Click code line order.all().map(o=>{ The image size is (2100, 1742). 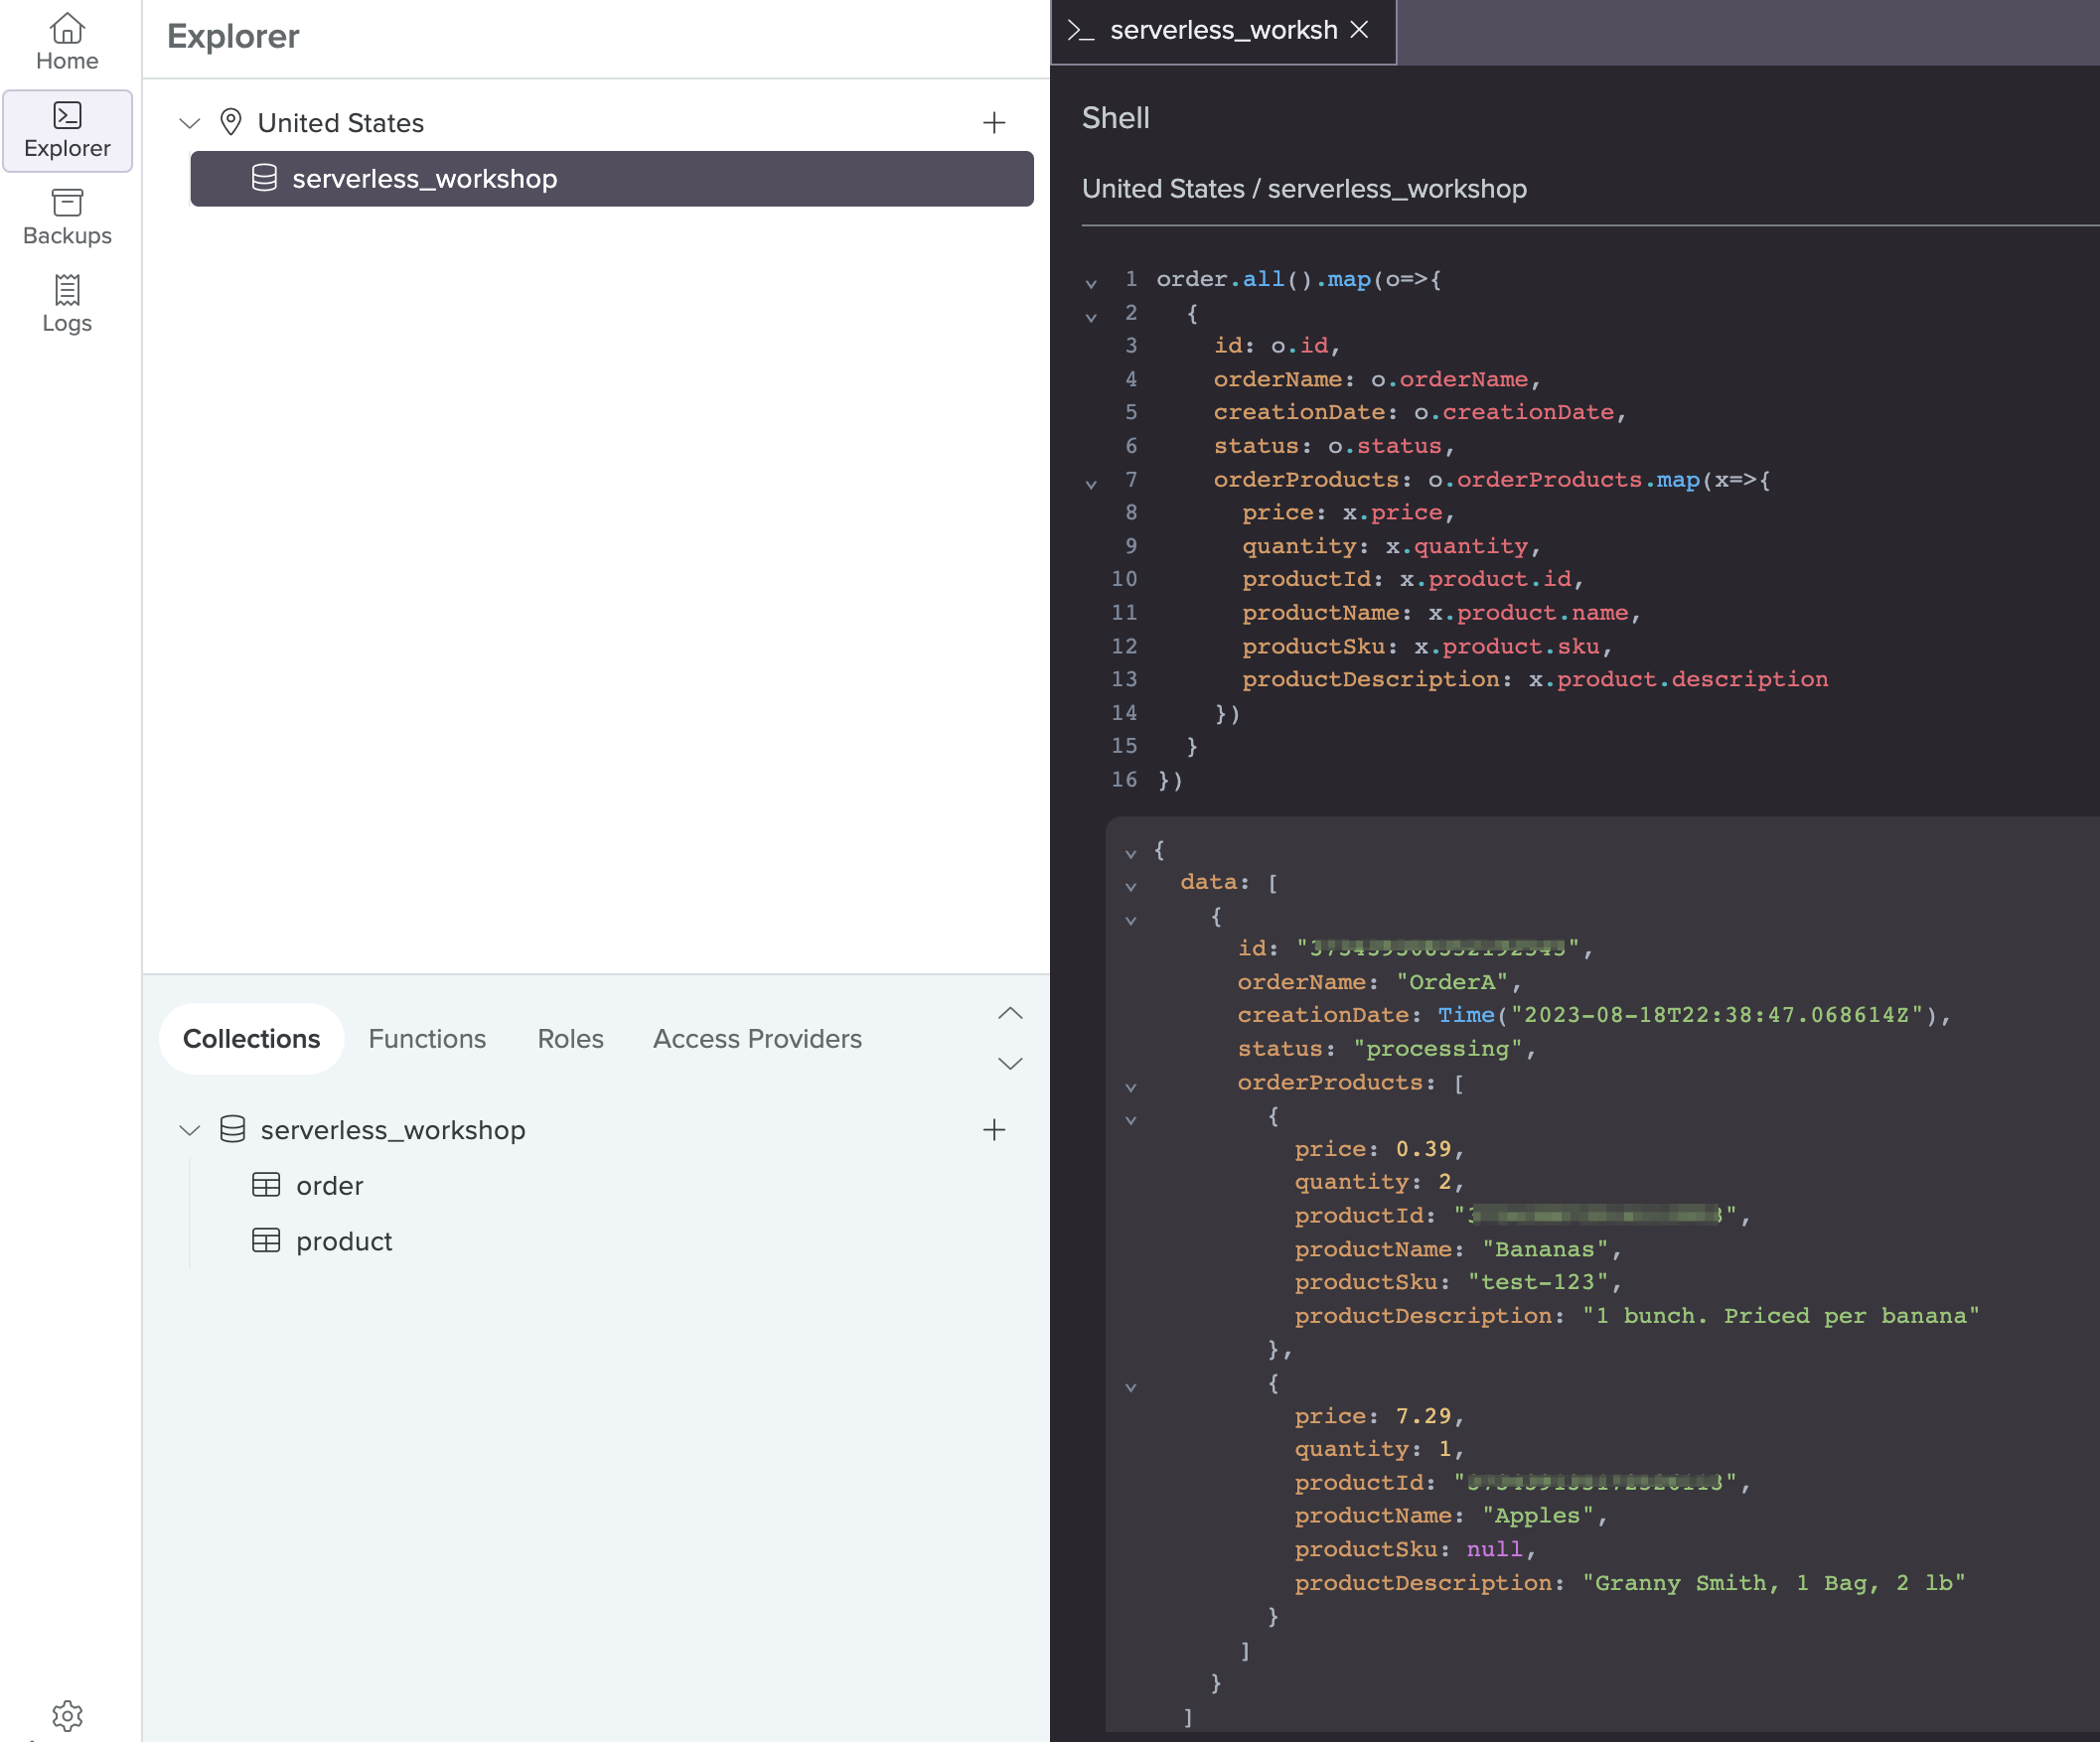pyautogui.click(x=1298, y=279)
